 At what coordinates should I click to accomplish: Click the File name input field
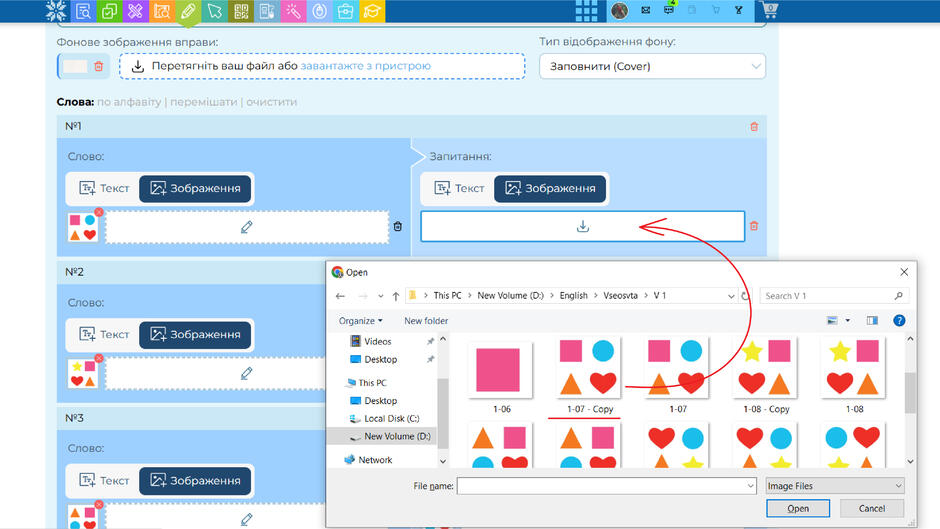pos(606,486)
